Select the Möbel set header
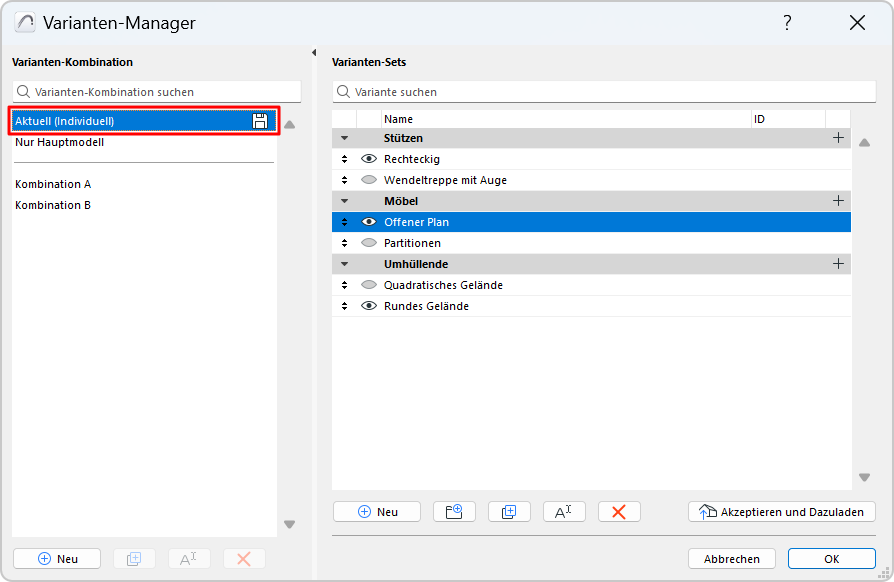The height and width of the screenshot is (582, 894). (x=591, y=201)
